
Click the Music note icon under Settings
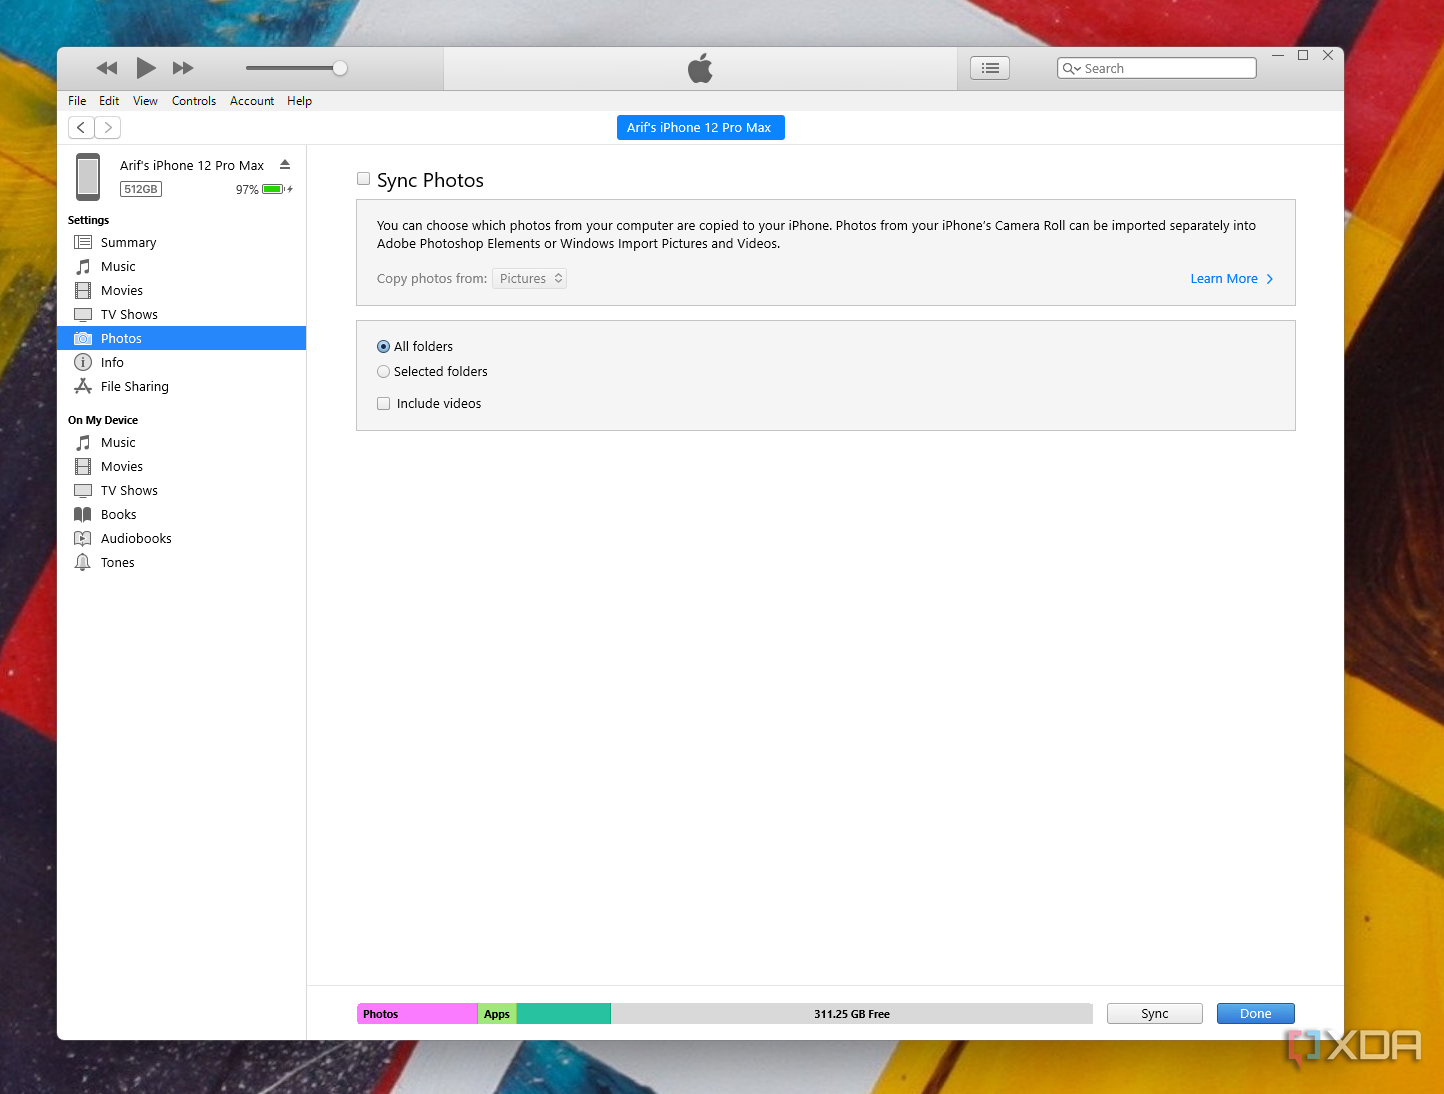83,267
